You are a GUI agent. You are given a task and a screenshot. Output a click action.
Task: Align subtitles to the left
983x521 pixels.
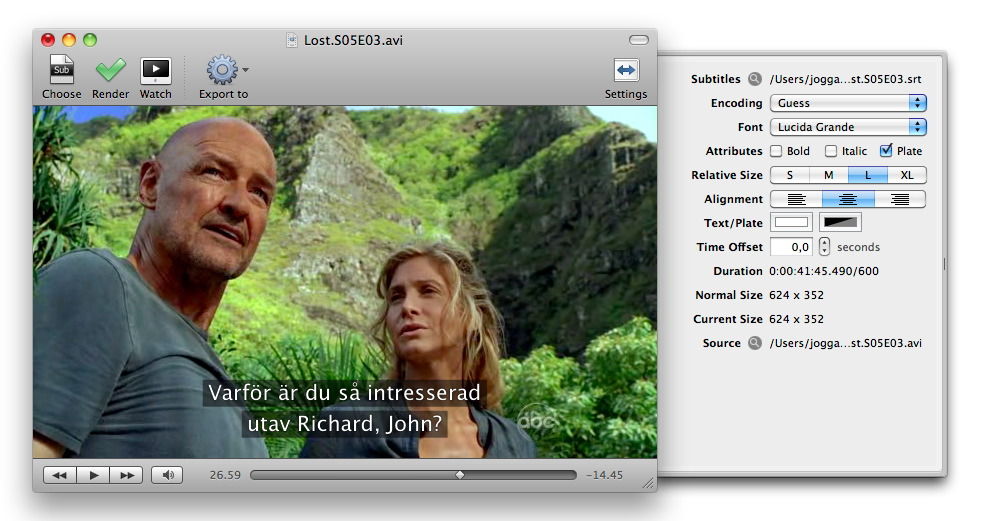tap(796, 199)
